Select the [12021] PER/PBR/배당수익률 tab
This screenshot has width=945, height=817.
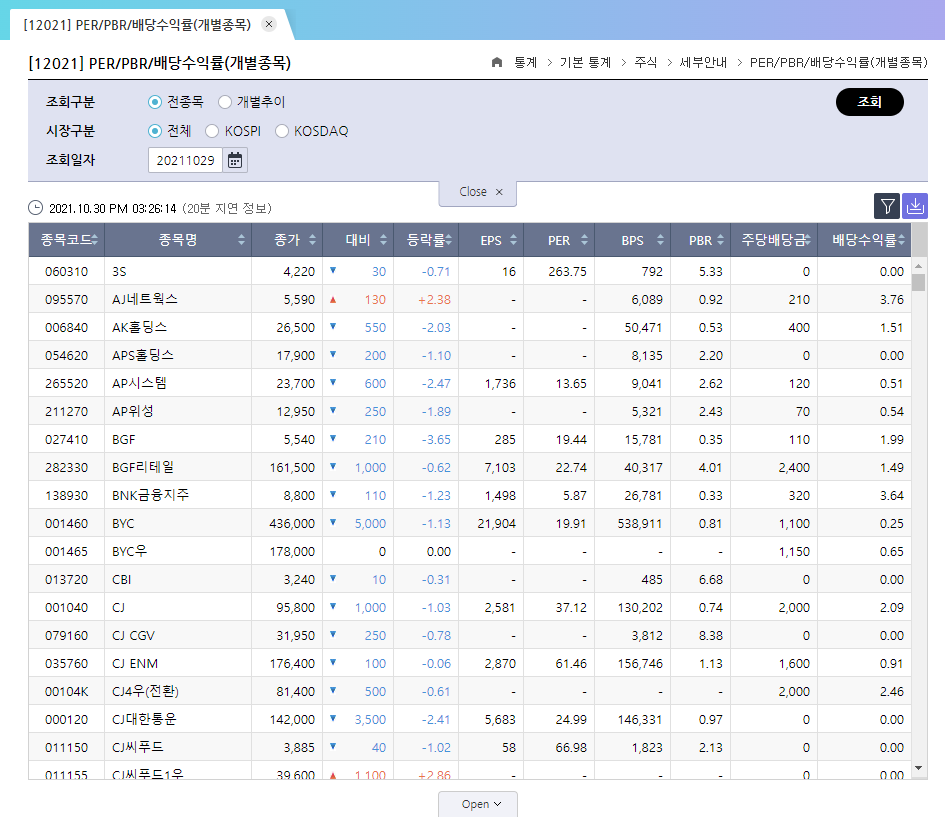[137, 25]
